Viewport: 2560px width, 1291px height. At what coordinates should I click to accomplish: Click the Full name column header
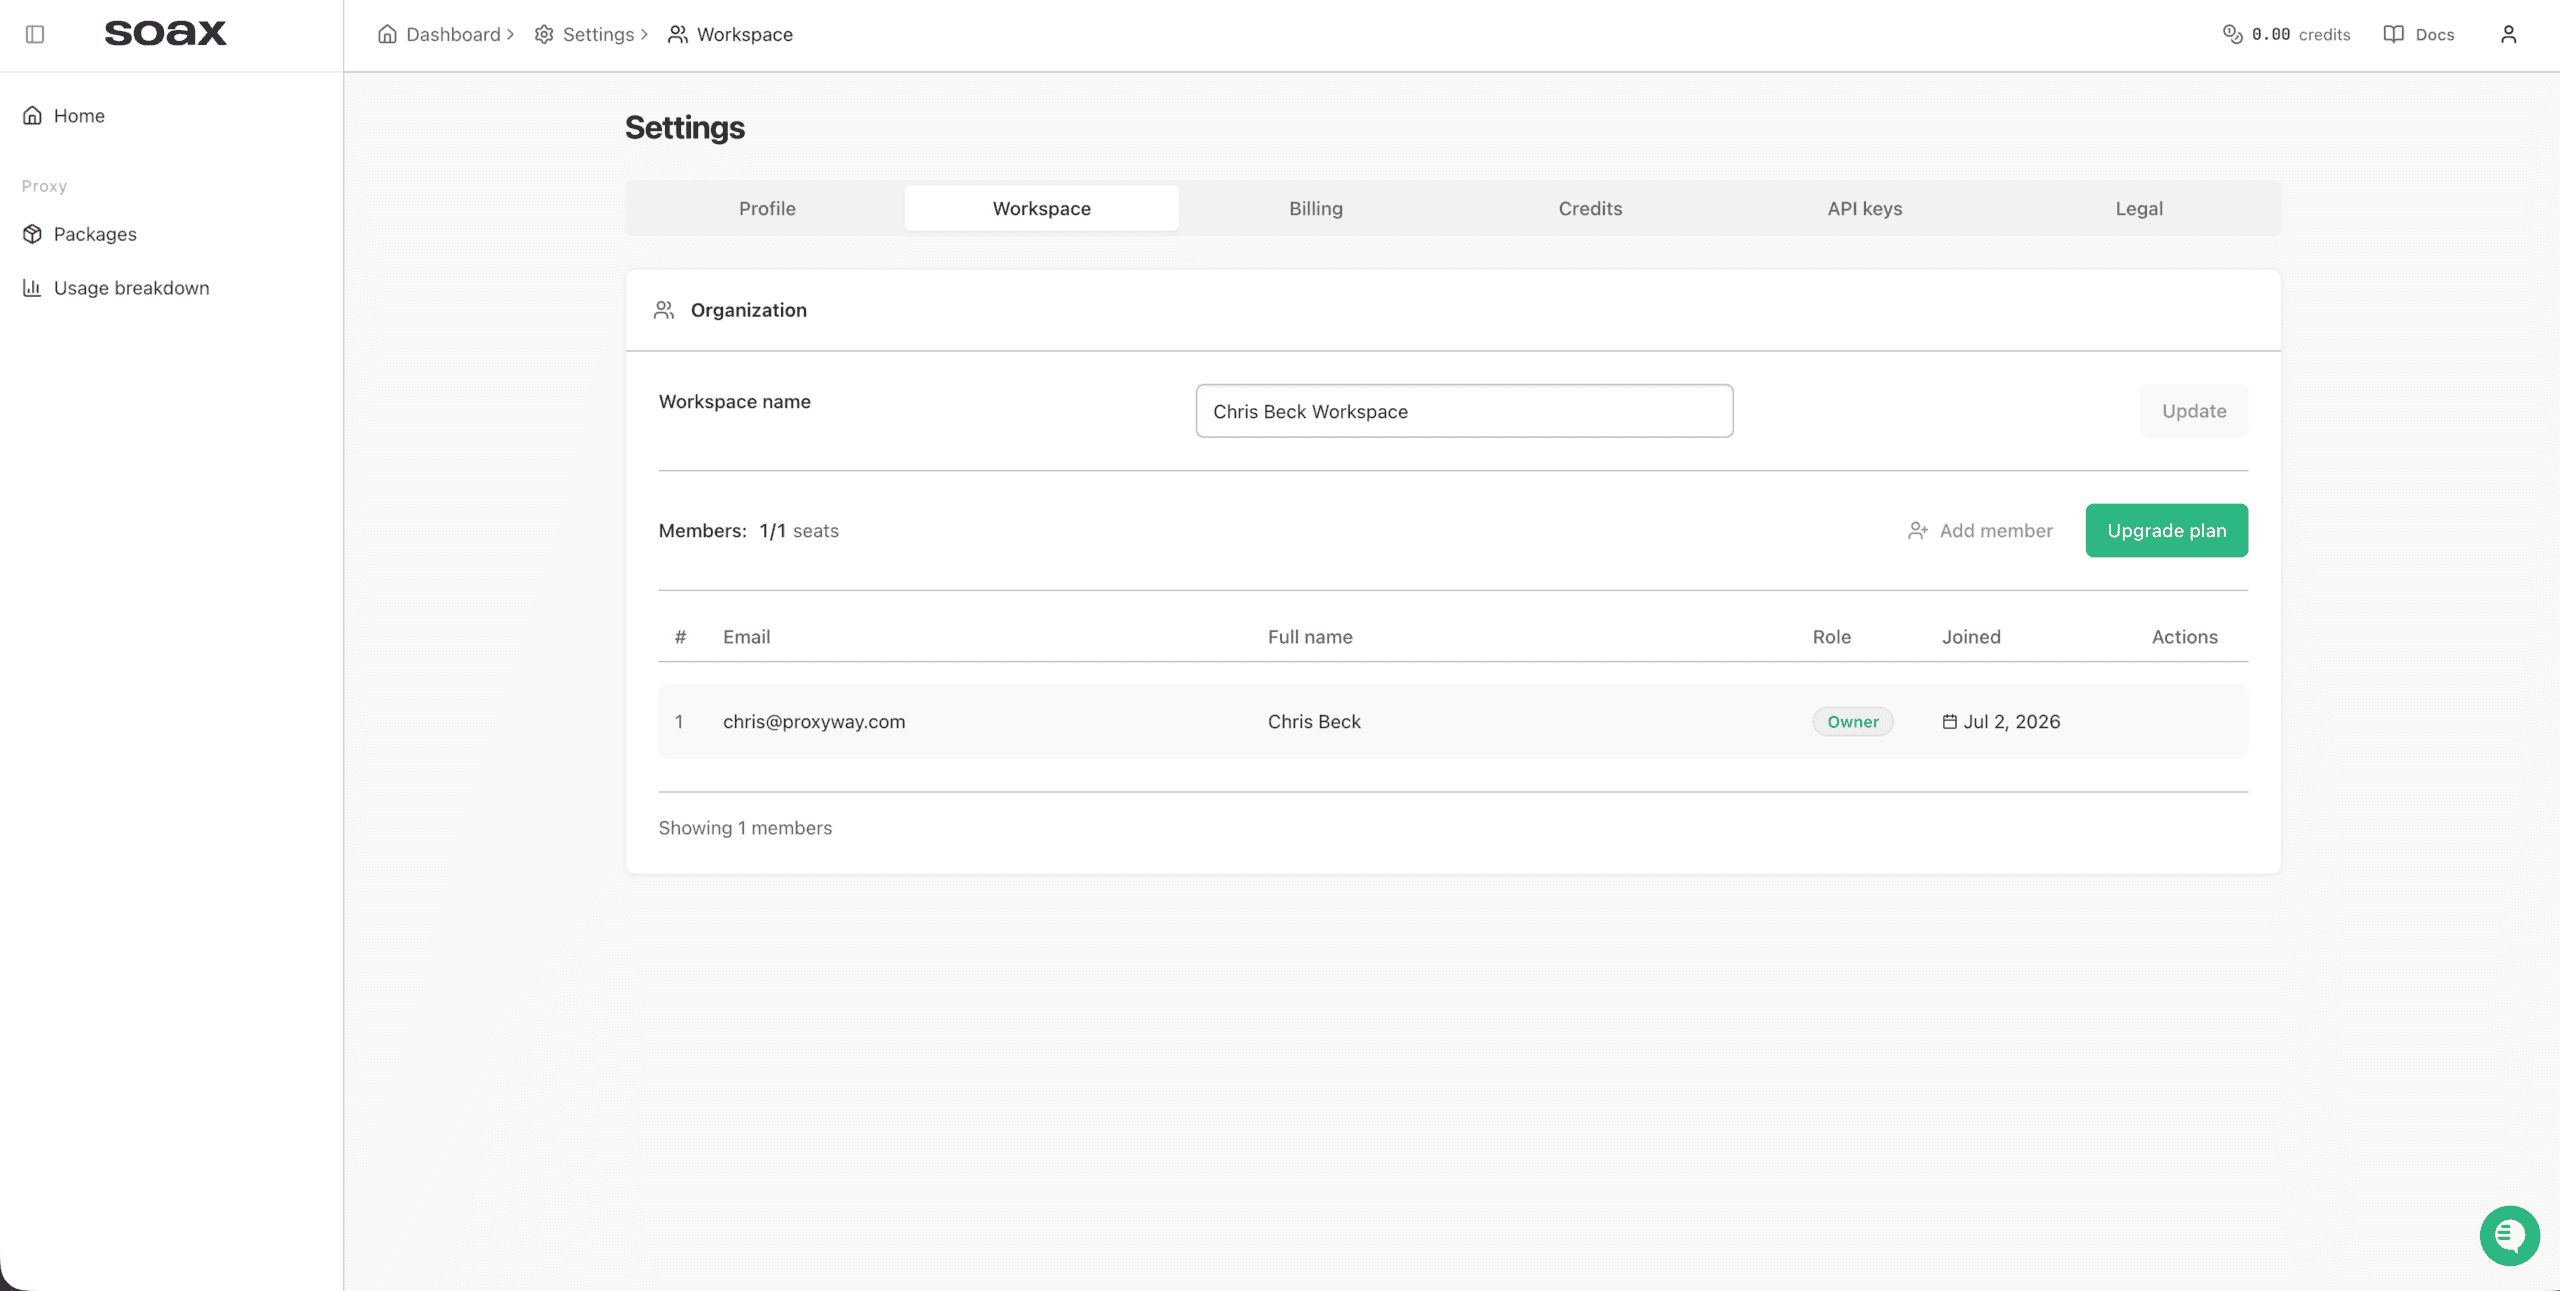pyautogui.click(x=1309, y=636)
